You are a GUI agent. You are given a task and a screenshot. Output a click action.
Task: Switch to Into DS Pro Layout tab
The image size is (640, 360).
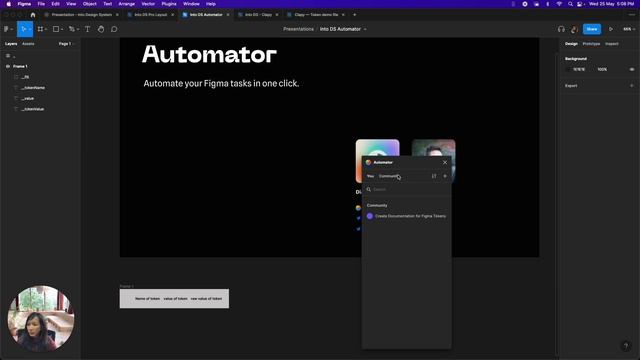coord(151,15)
